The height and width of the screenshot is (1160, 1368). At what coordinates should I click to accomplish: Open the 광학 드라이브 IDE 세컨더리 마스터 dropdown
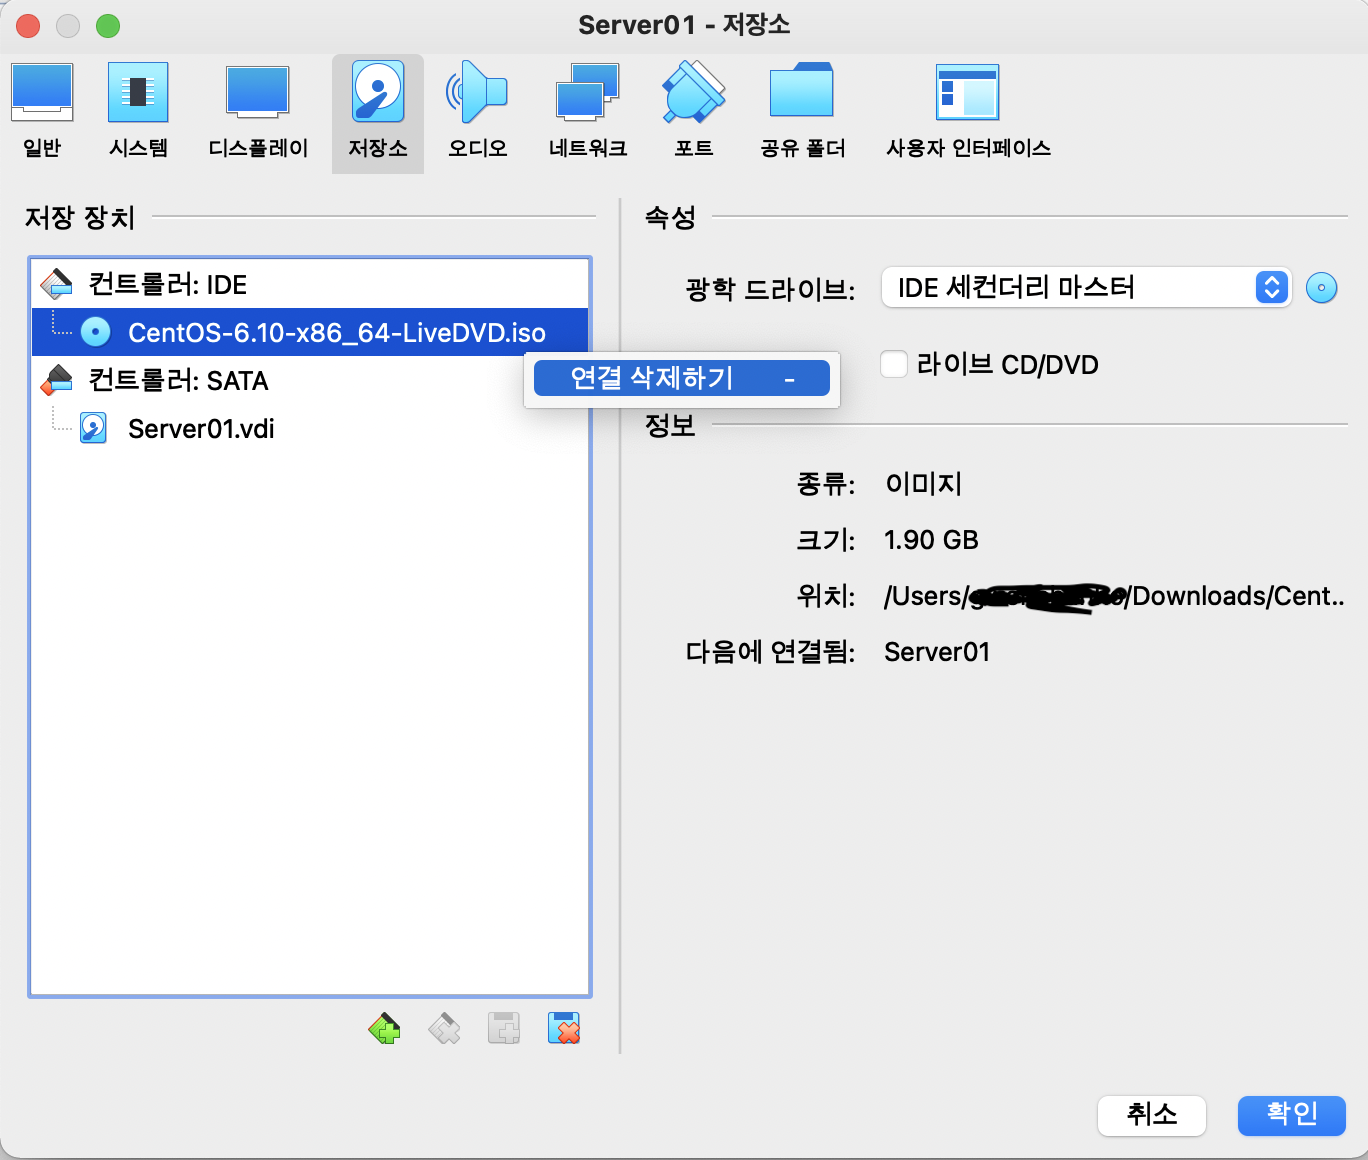coord(1087,288)
